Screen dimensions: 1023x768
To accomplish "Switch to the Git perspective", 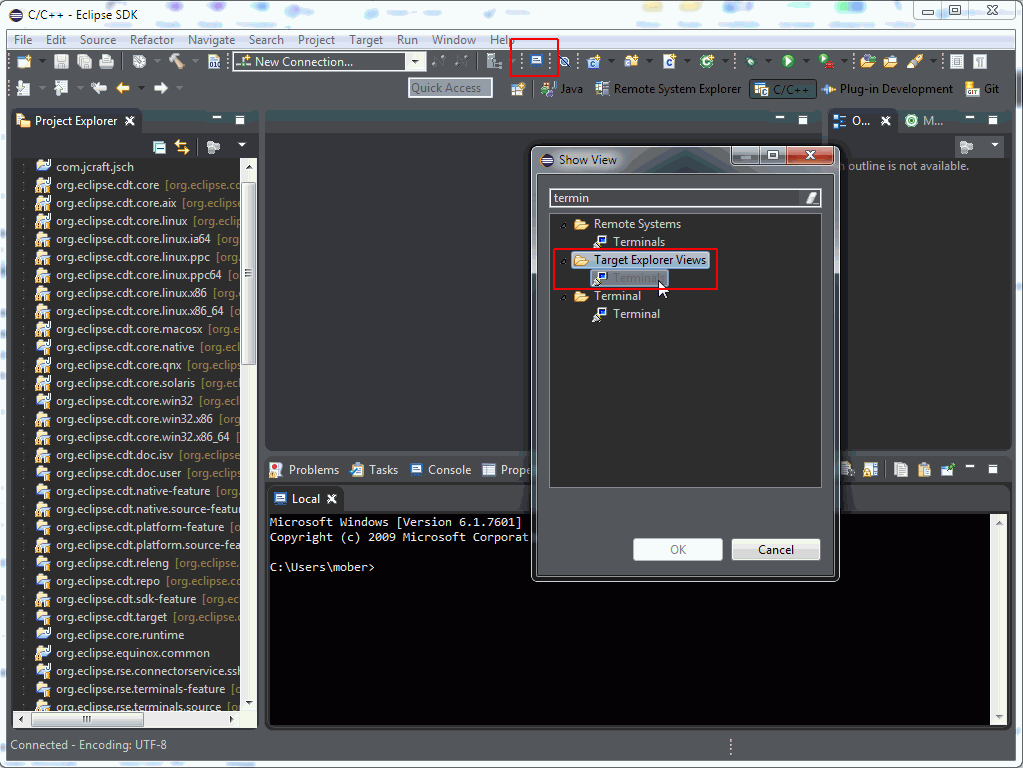I will click(983, 89).
